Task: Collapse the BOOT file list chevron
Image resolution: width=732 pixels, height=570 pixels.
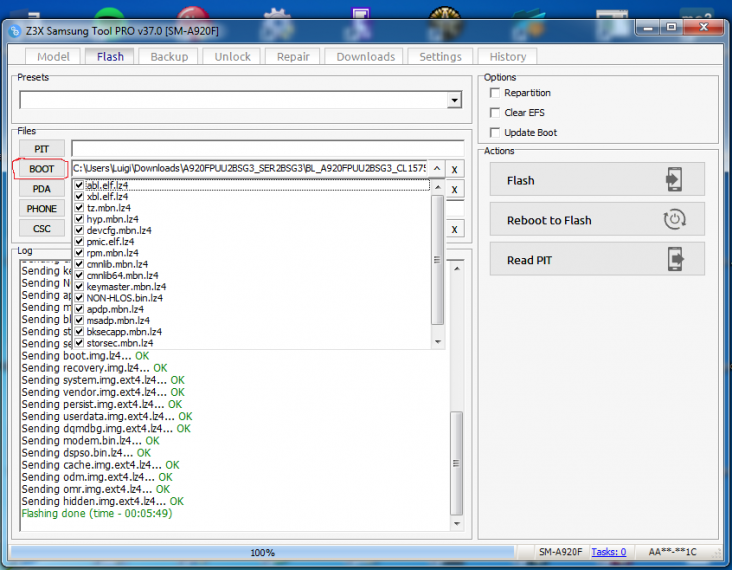Action: [437, 169]
